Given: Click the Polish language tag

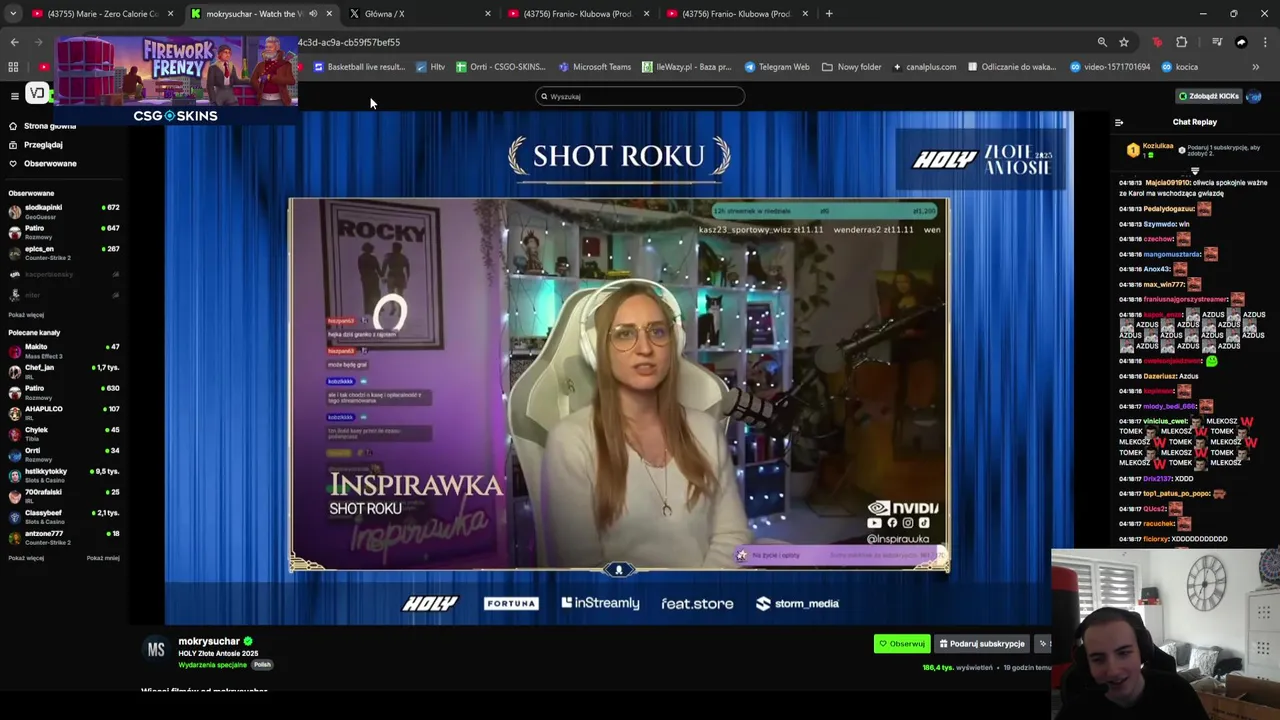Looking at the screenshot, I should click(262, 665).
